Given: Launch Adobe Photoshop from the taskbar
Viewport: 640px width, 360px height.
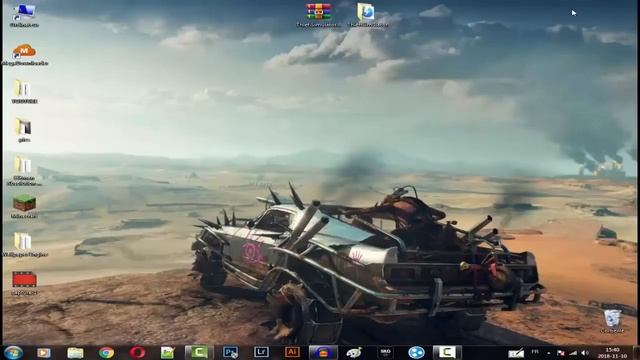Looking at the screenshot, I should pyautogui.click(x=230, y=353).
